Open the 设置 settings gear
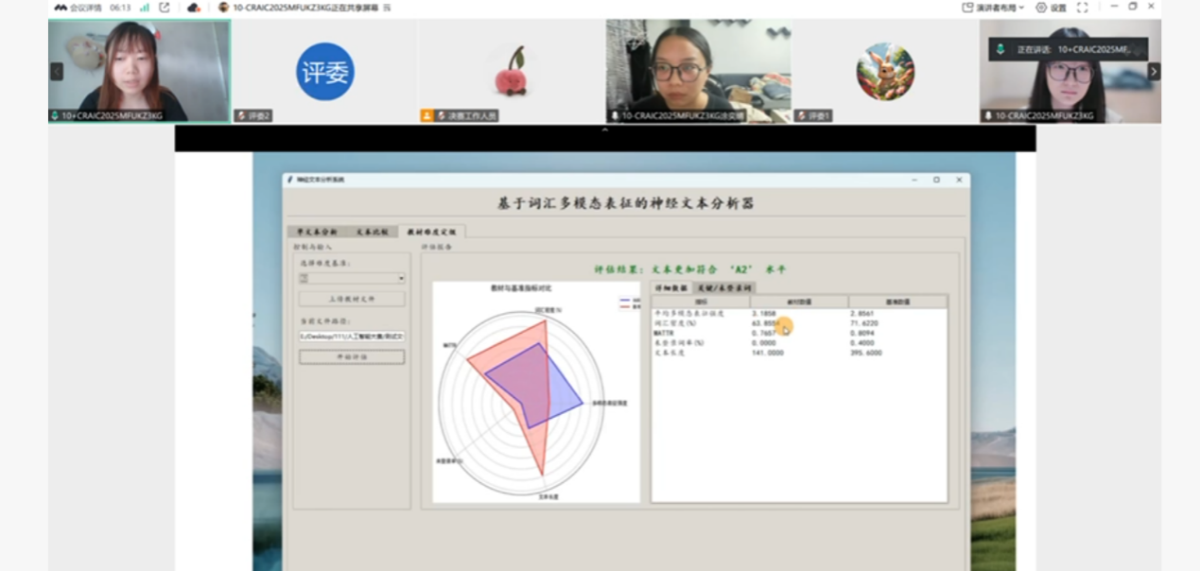The width and height of the screenshot is (1200, 571). 1051,7
